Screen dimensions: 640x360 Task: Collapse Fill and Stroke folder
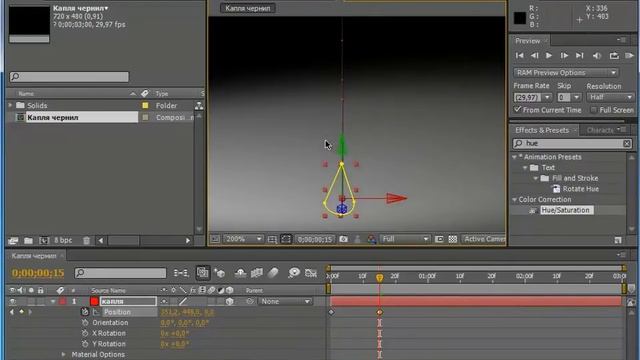[x=536, y=178]
